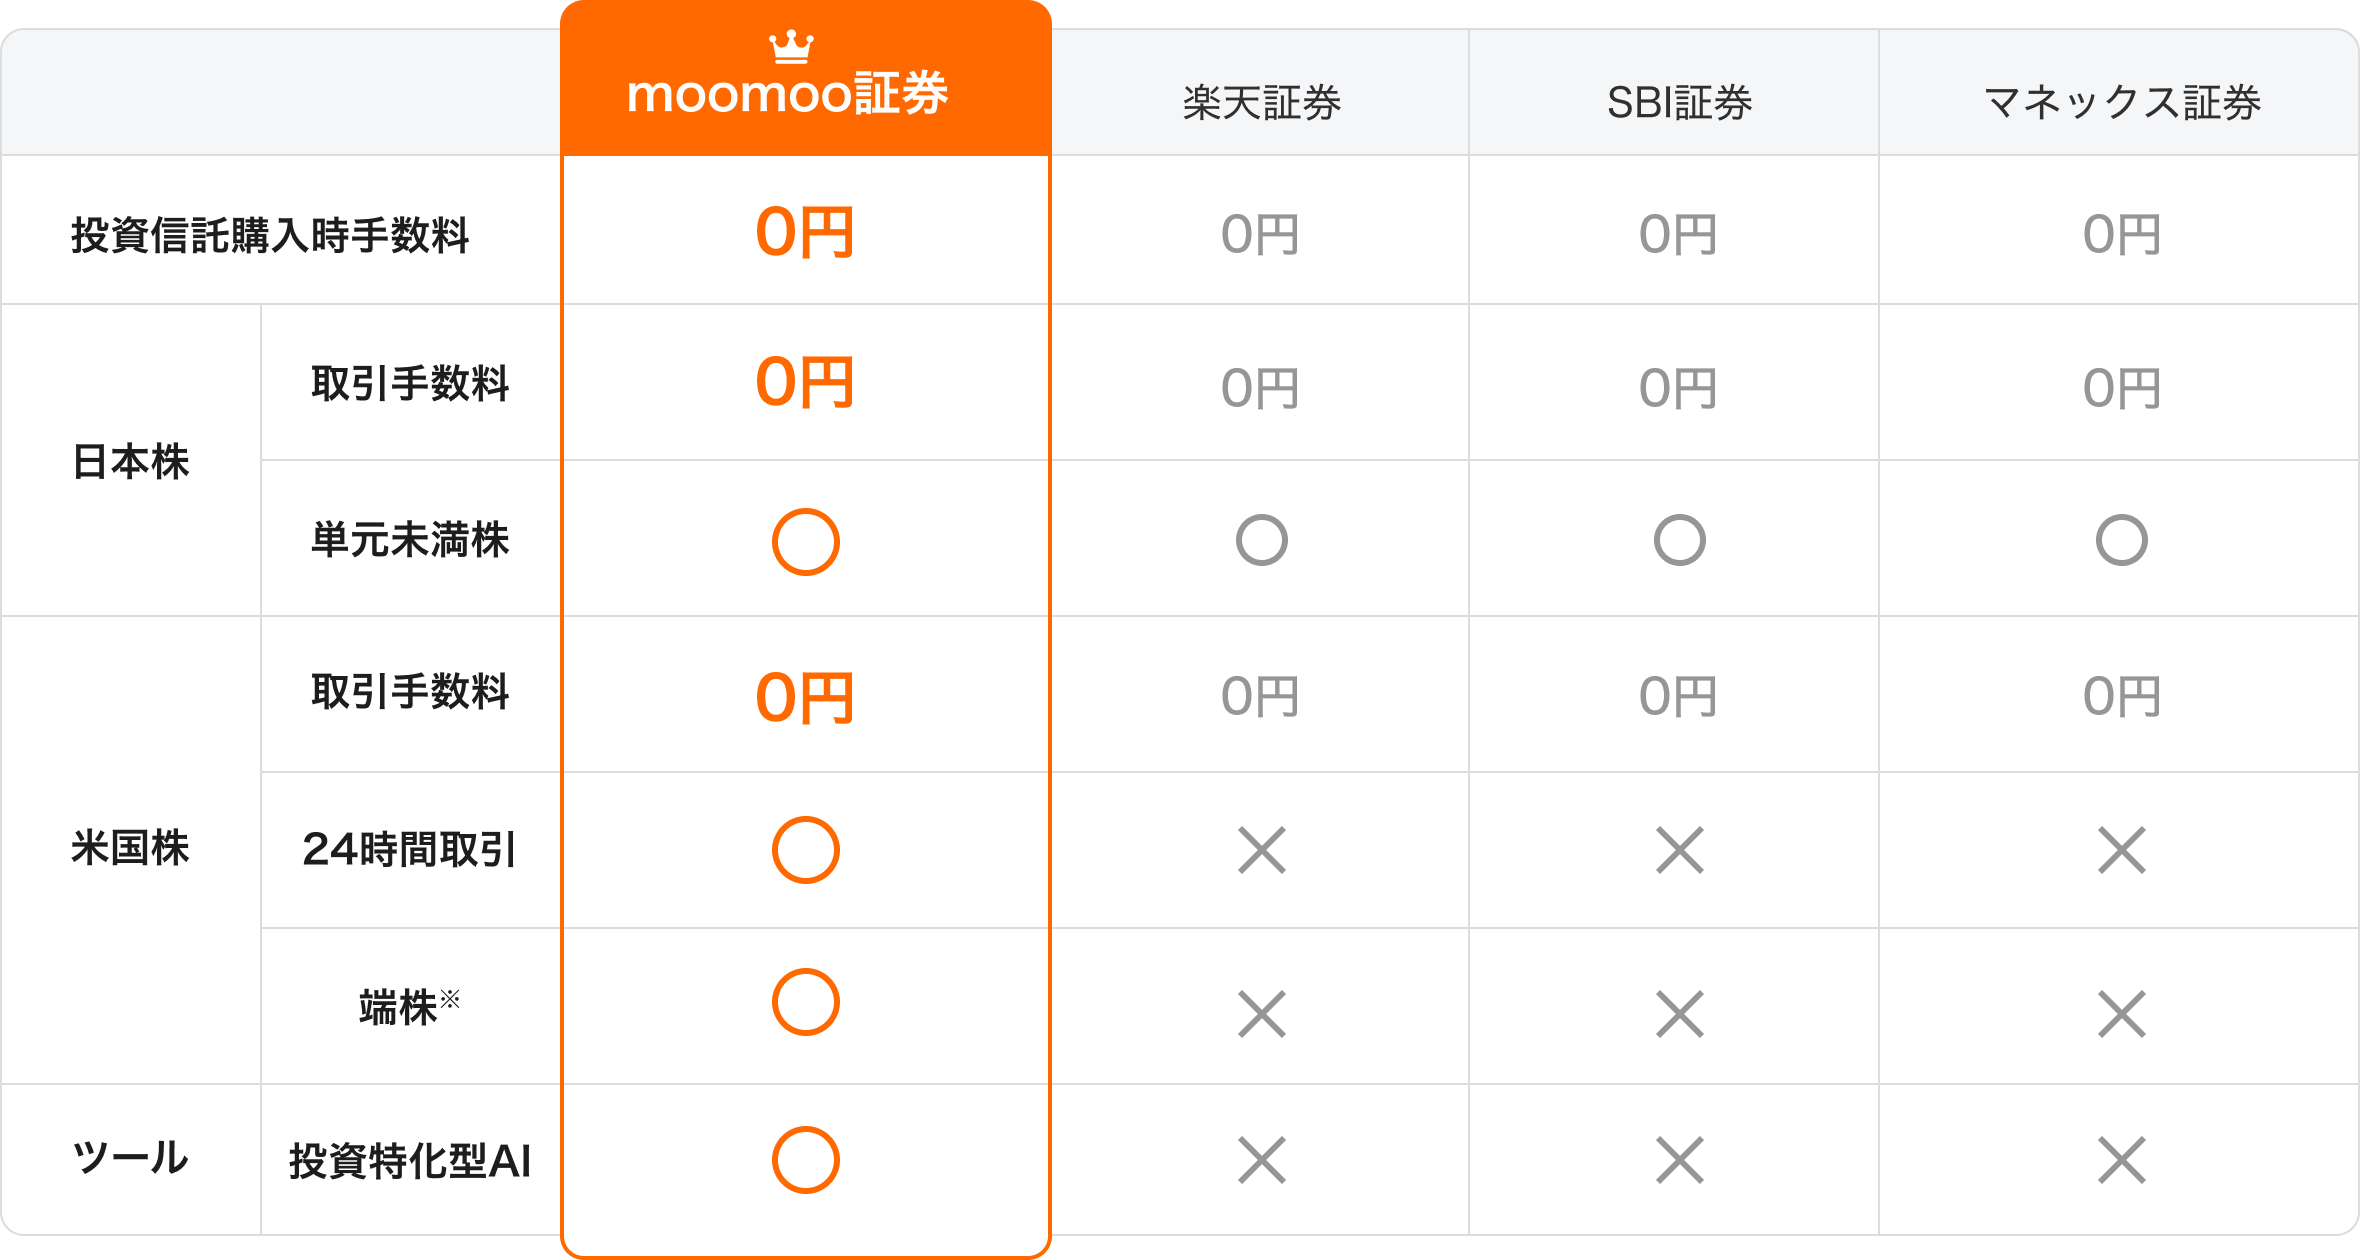Viewport: 2360px width, 1260px height.
Task: Select the SBI証券 column header
Action: pyautogui.click(x=1679, y=103)
